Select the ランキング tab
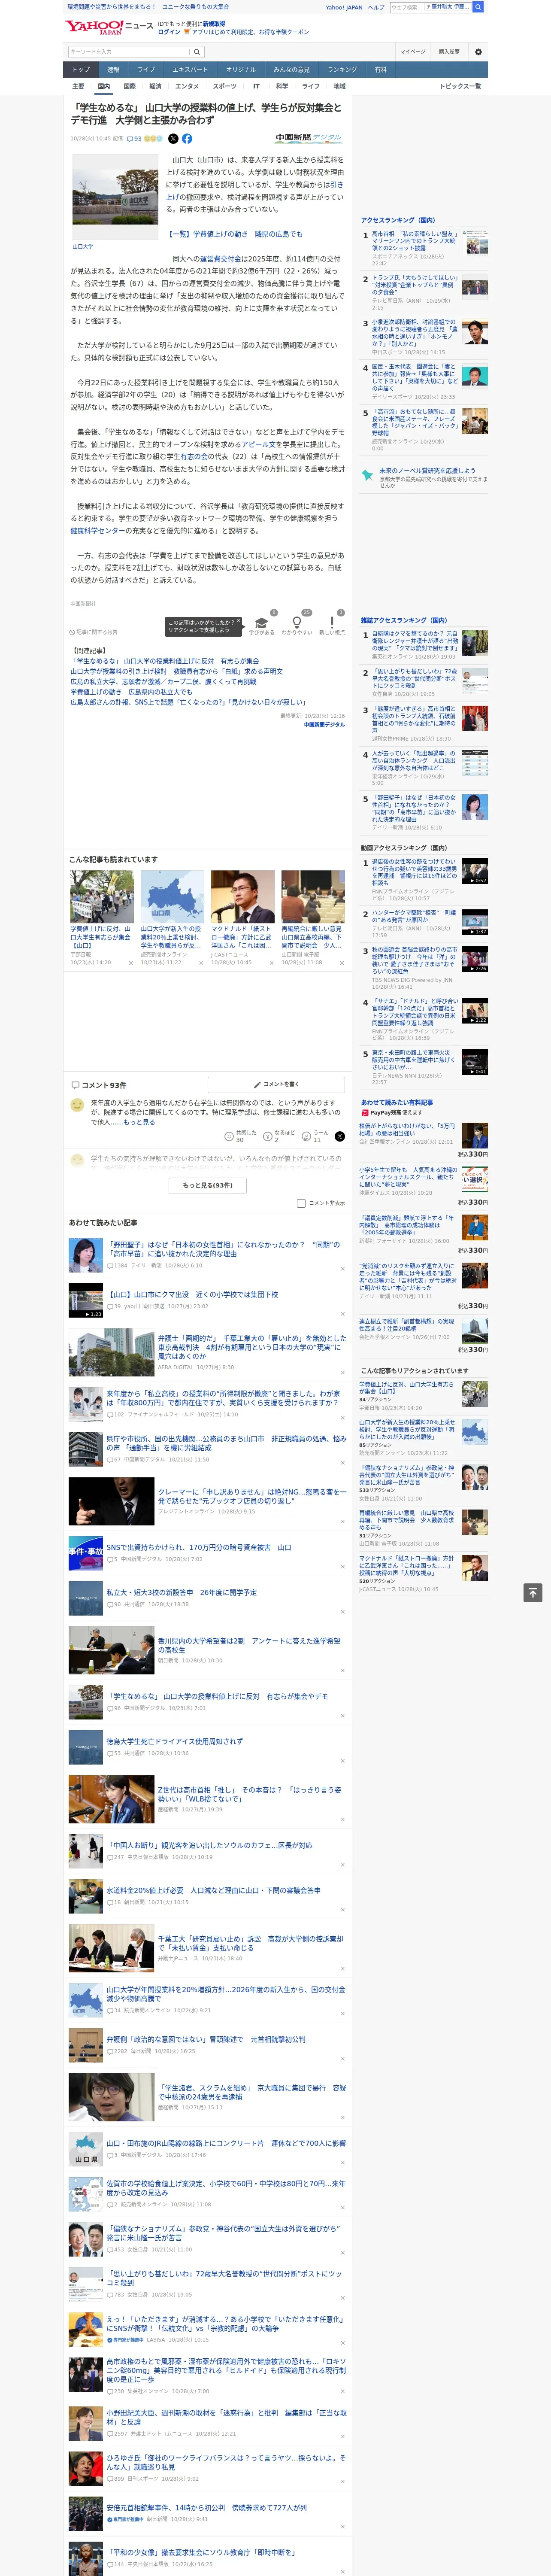Image resolution: width=551 pixels, height=2576 pixels. 342,70
